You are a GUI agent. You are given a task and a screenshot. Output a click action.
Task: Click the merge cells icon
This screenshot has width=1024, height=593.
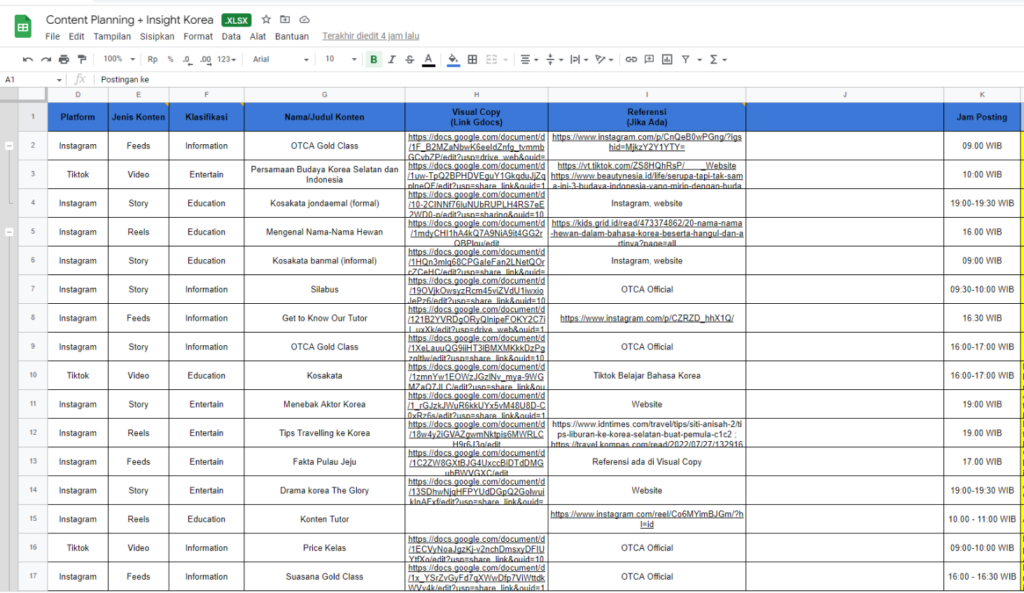491,59
